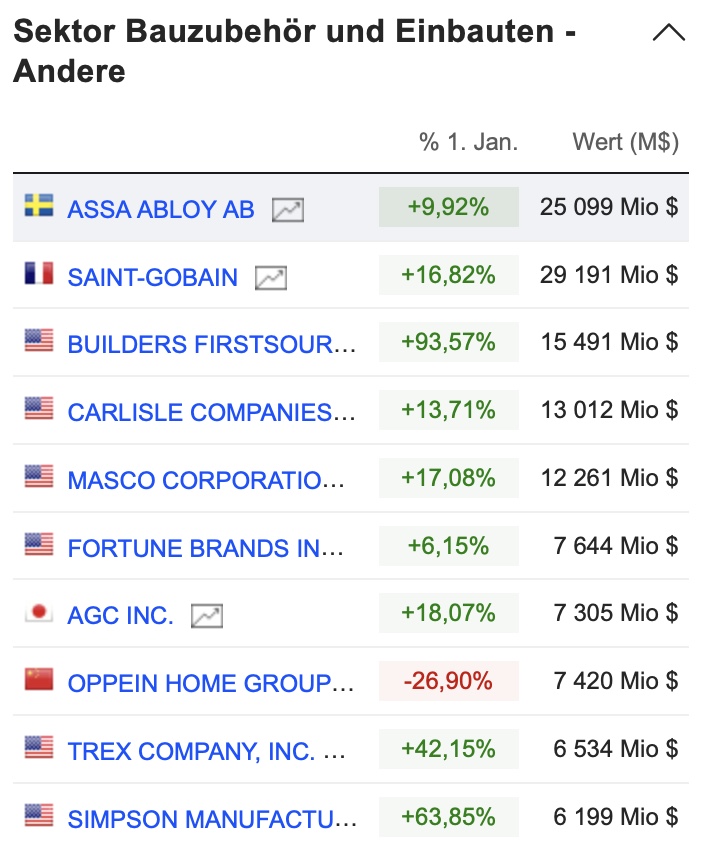
Task: Click the red -26,90% performance cell
Action: tap(448, 682)
